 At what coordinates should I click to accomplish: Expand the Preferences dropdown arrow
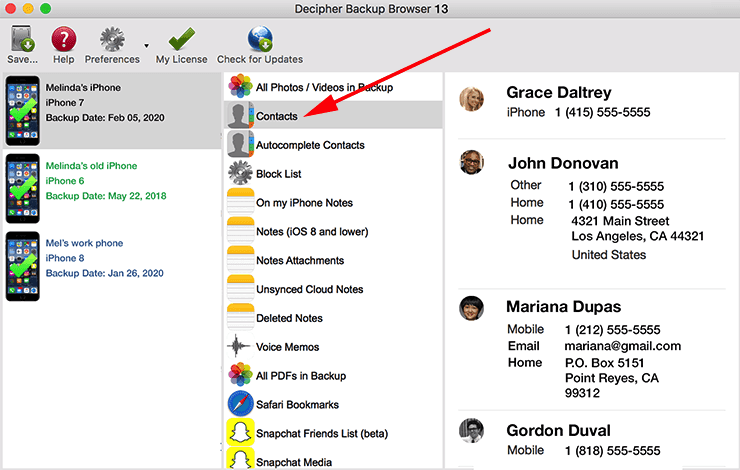click(x=146, y=46)
